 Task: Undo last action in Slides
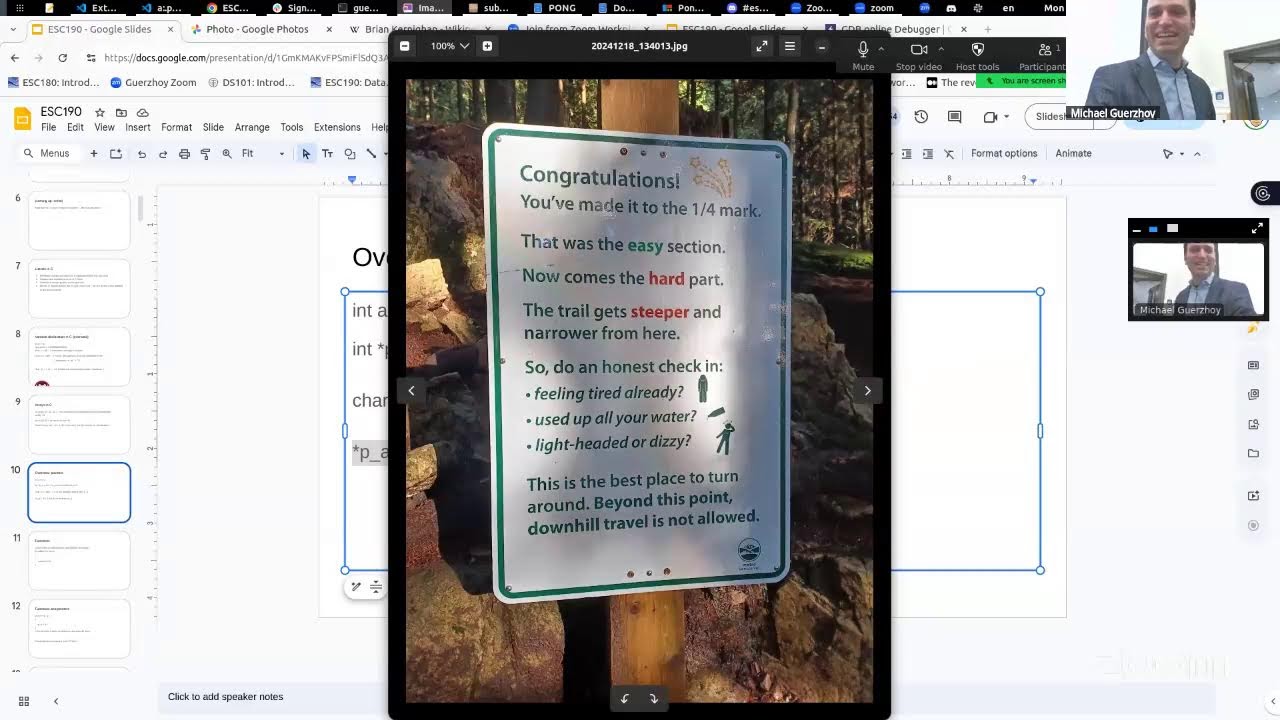142,154
